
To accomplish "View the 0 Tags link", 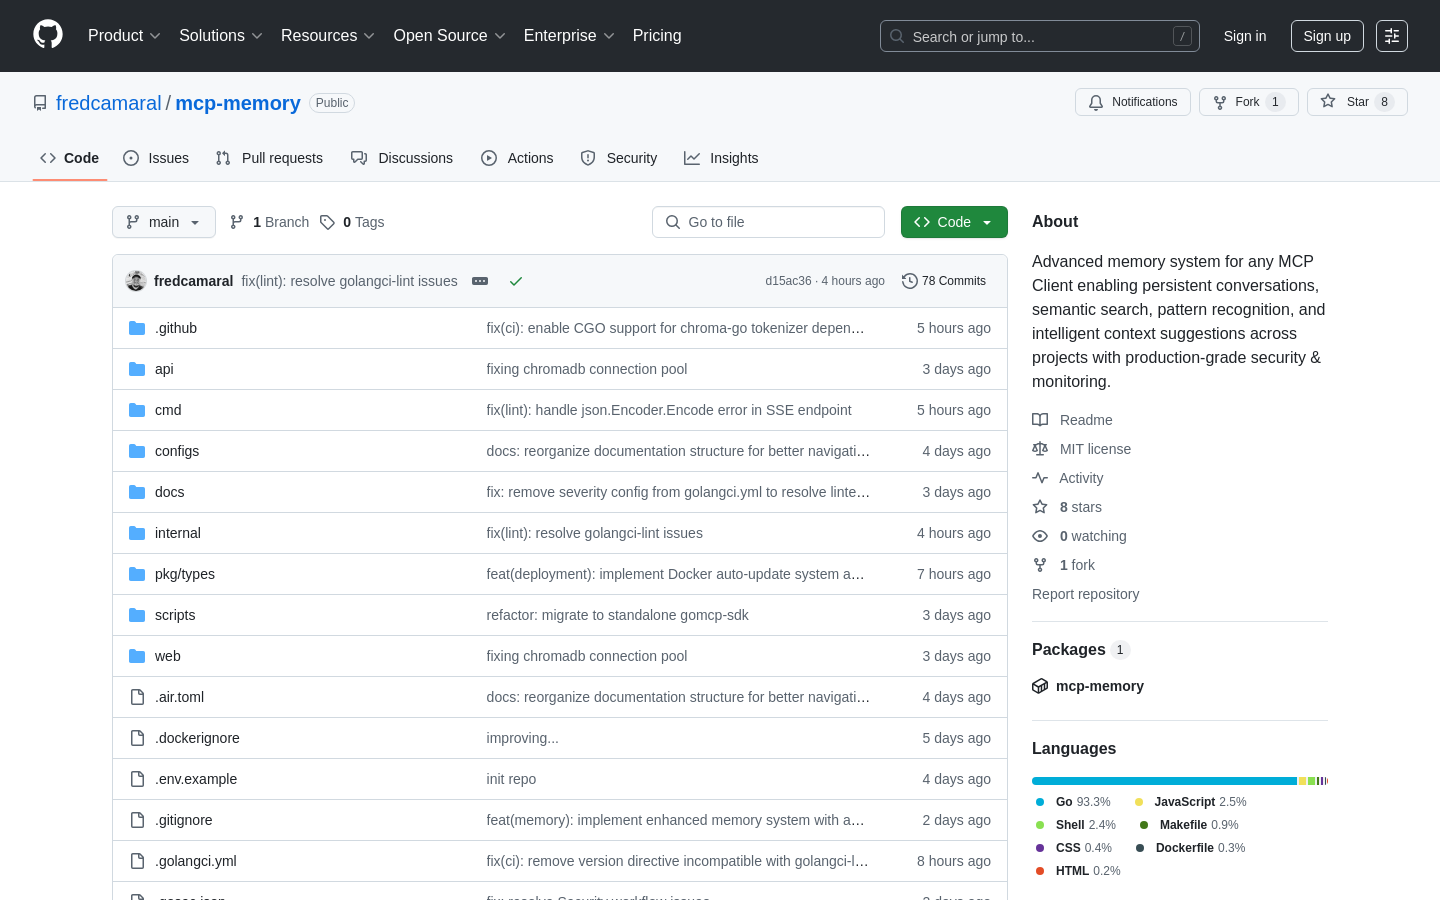I will (352, 222).
